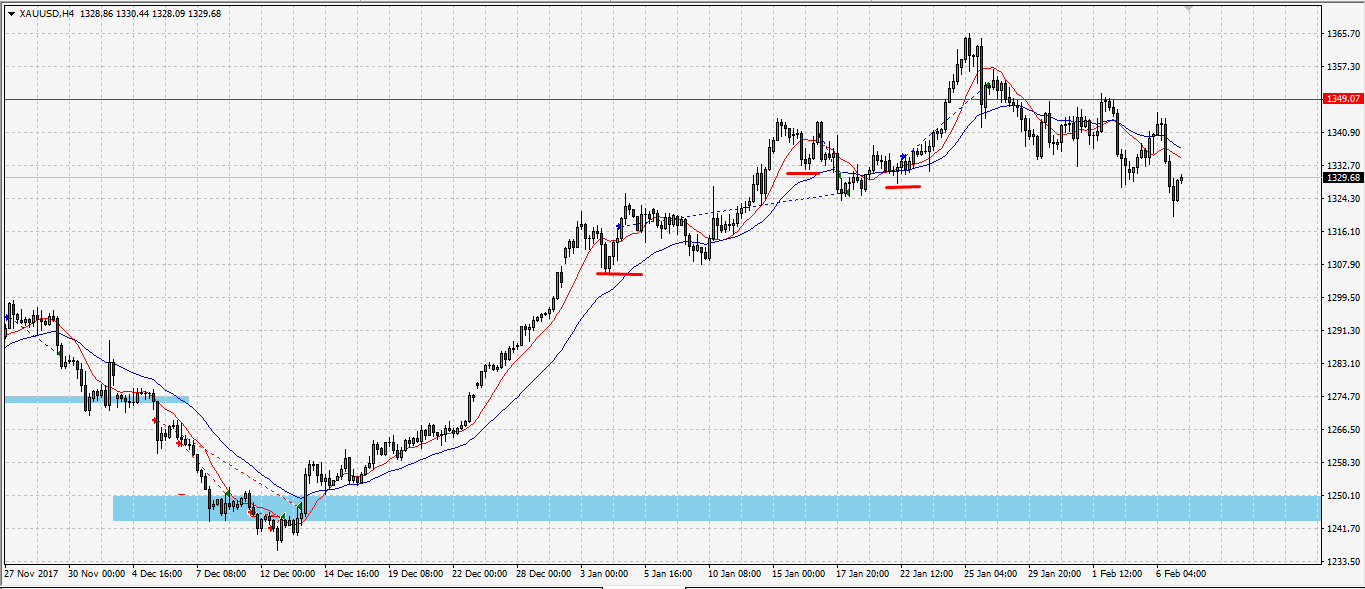This screenshot has height=589, width=1365.
Task: Select the short blue rectangle near 1274.70
Action: tap(96, 400)
